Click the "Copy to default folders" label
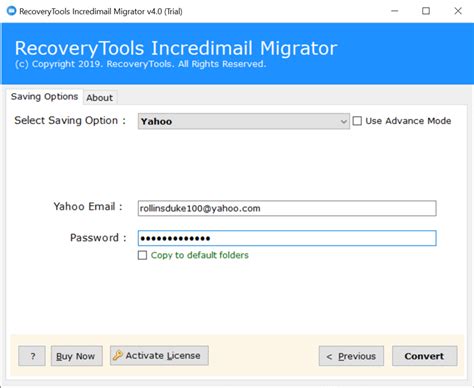 tap(200, 255)
